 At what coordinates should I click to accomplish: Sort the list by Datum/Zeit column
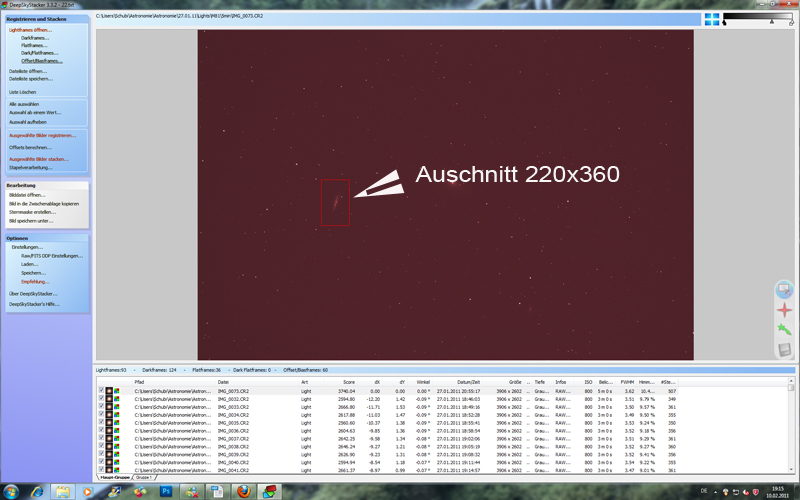tap(472, 382)
